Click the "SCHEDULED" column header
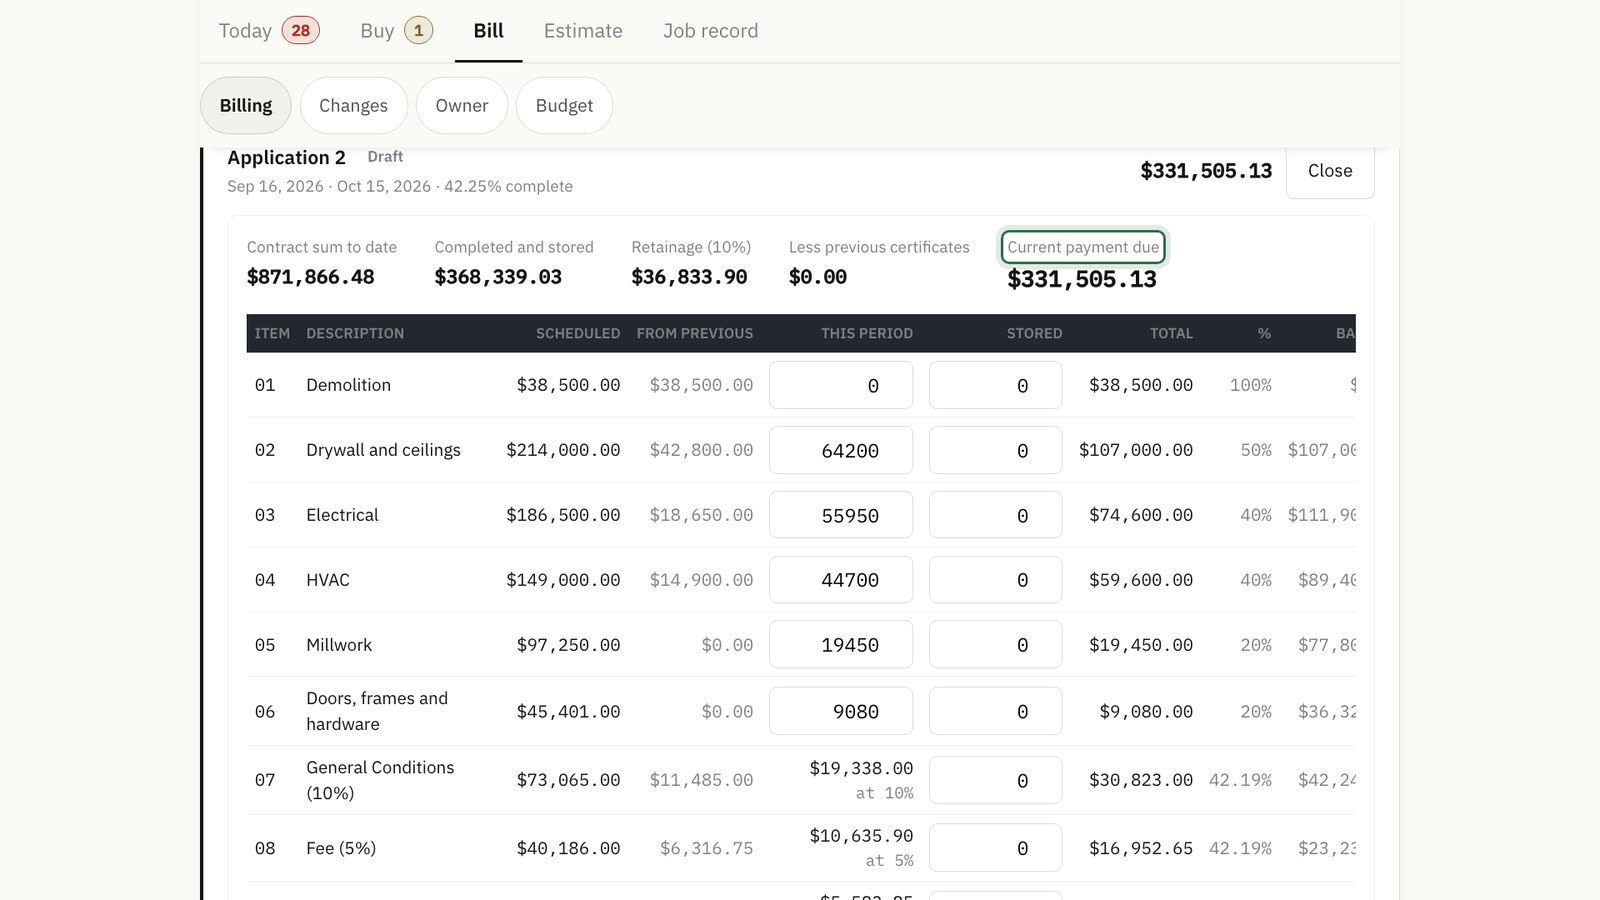 pyautogui.click(x=578, y=333)
